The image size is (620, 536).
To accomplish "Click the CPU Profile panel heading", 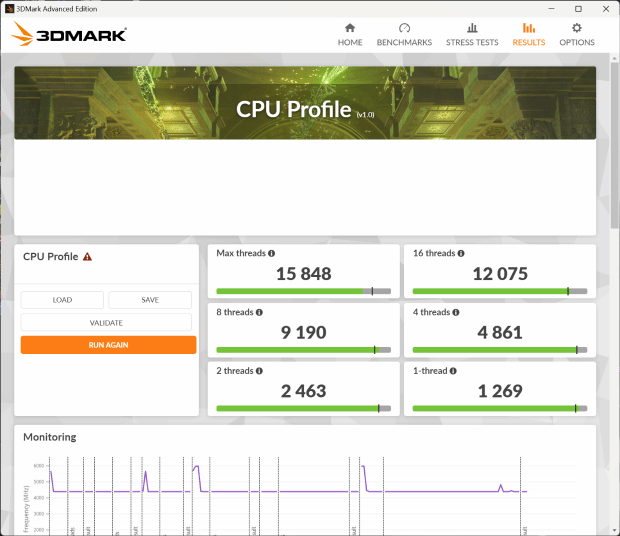I will (x=51, y=257).
